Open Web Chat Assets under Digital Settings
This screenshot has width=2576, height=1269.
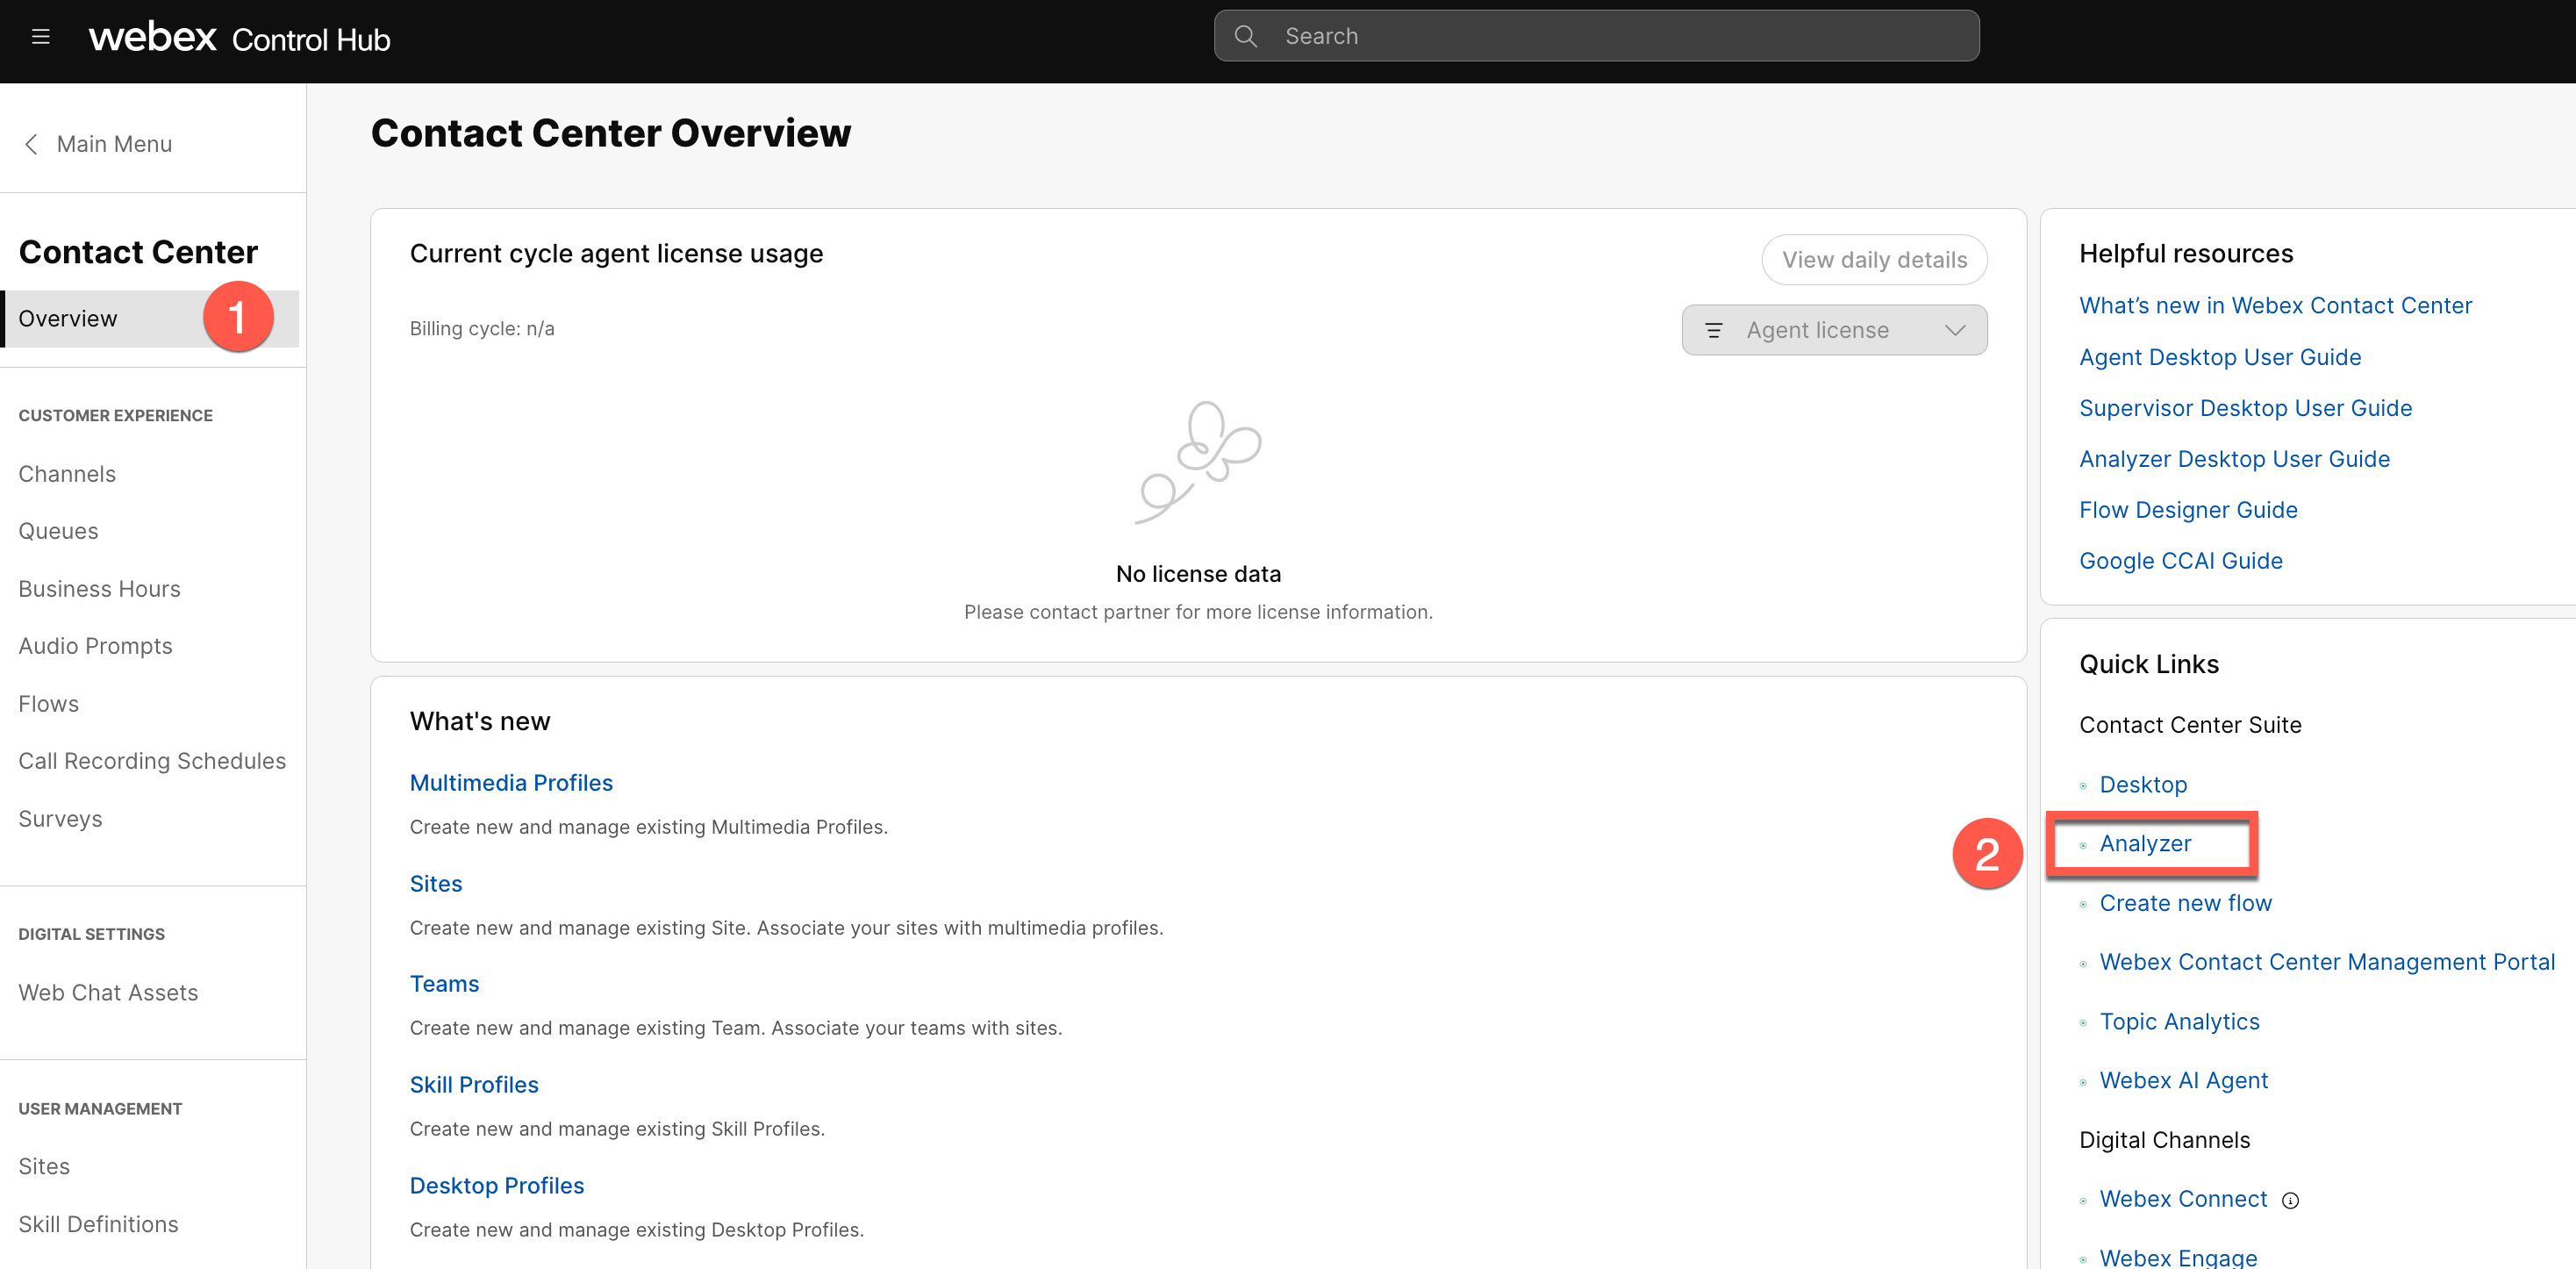(x=108, y=992)
